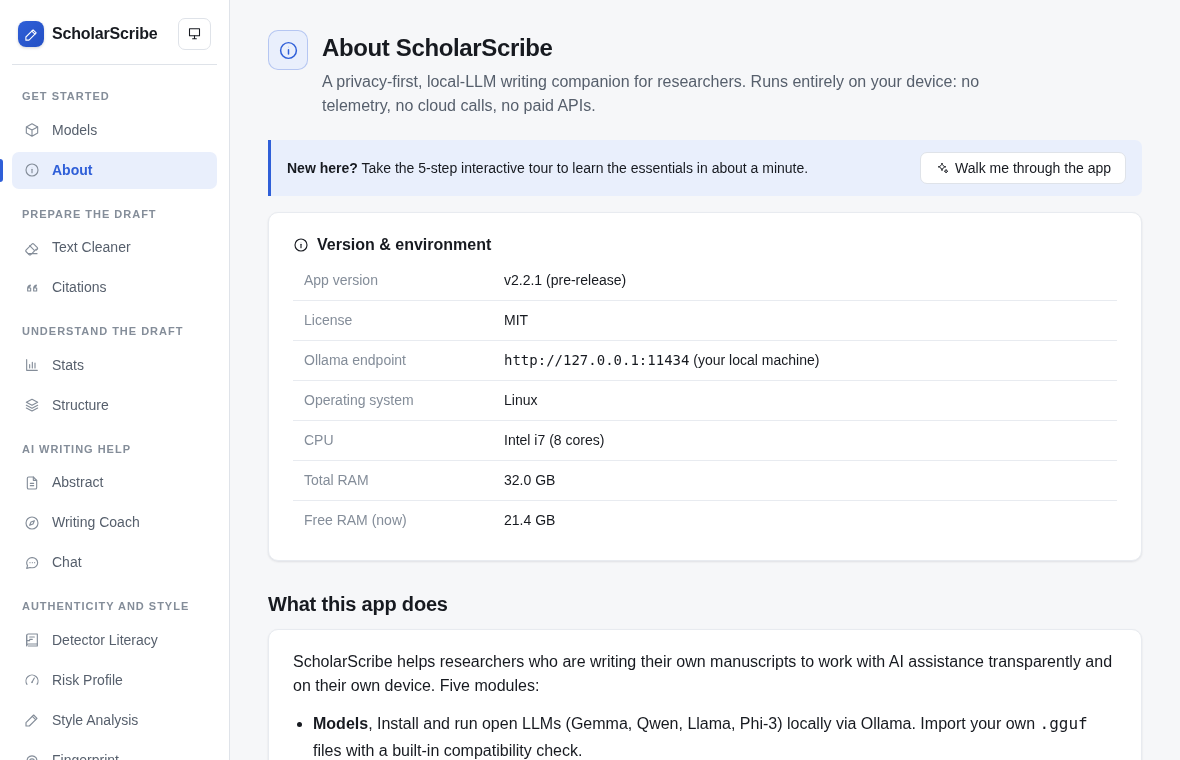The image size is (1180, 760).
Task: Click the Linux operating system value
Action: click(521, 400)
